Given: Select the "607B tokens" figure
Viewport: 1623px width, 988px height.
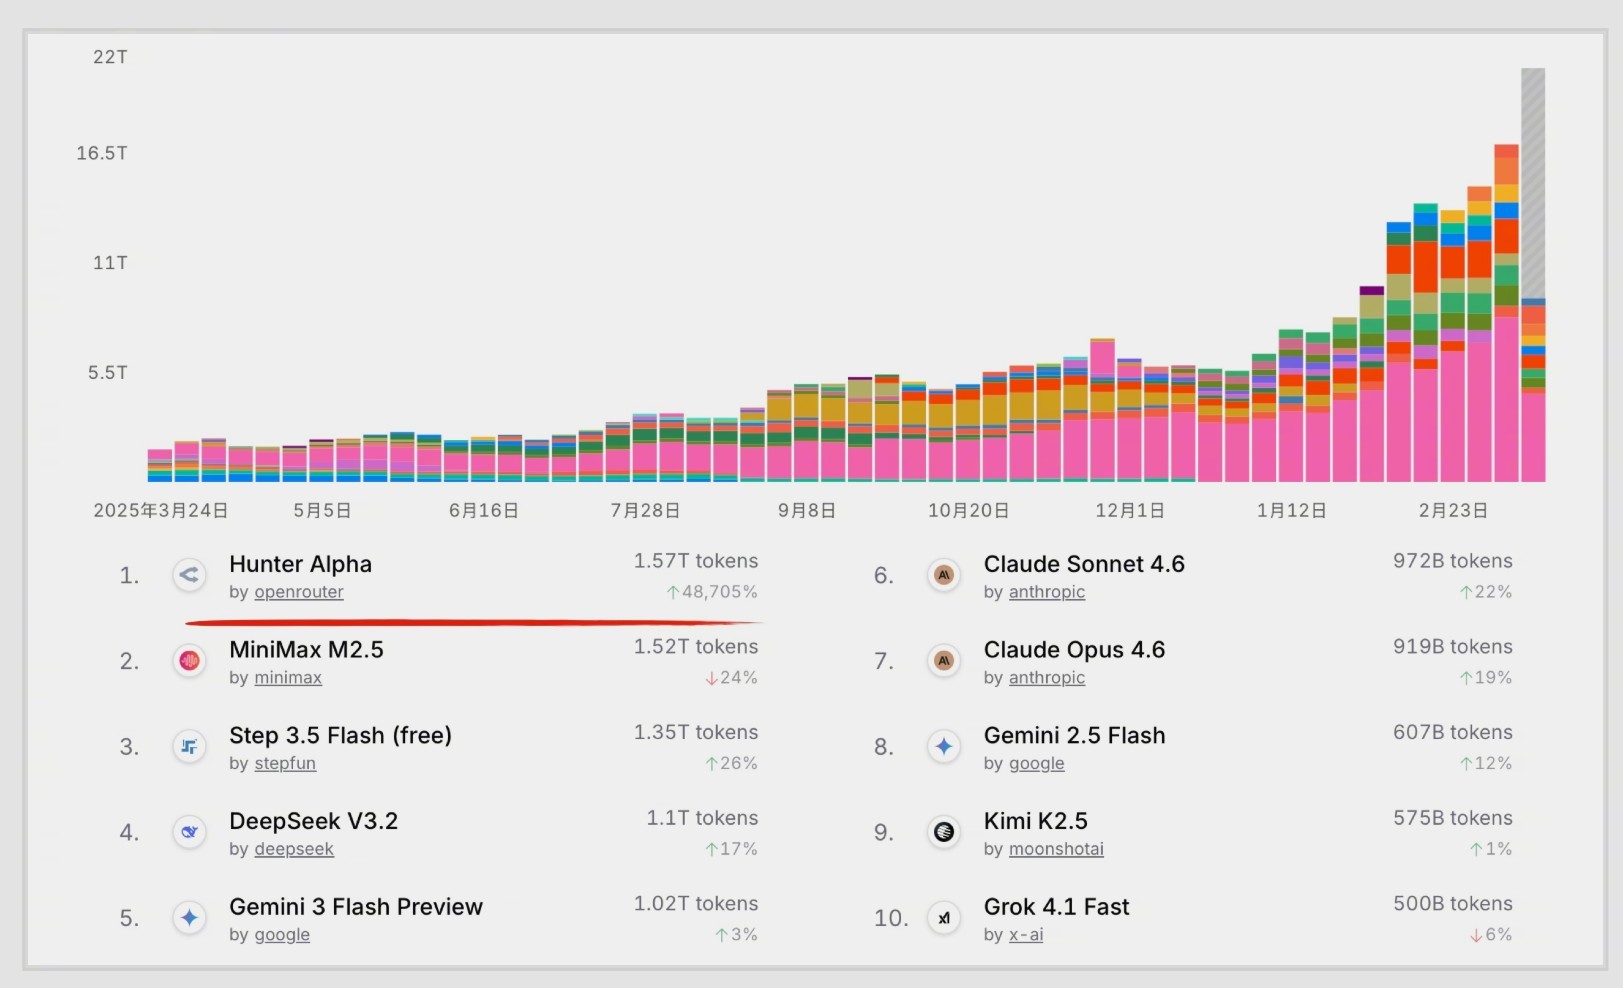Looking at the screenshot, I should tap(1452, 733).
